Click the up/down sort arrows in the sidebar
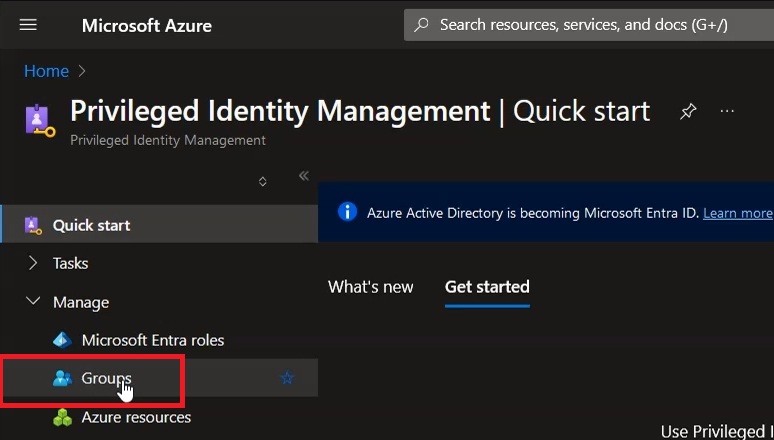This screenshot has width=774, height=440. [263, 182]
